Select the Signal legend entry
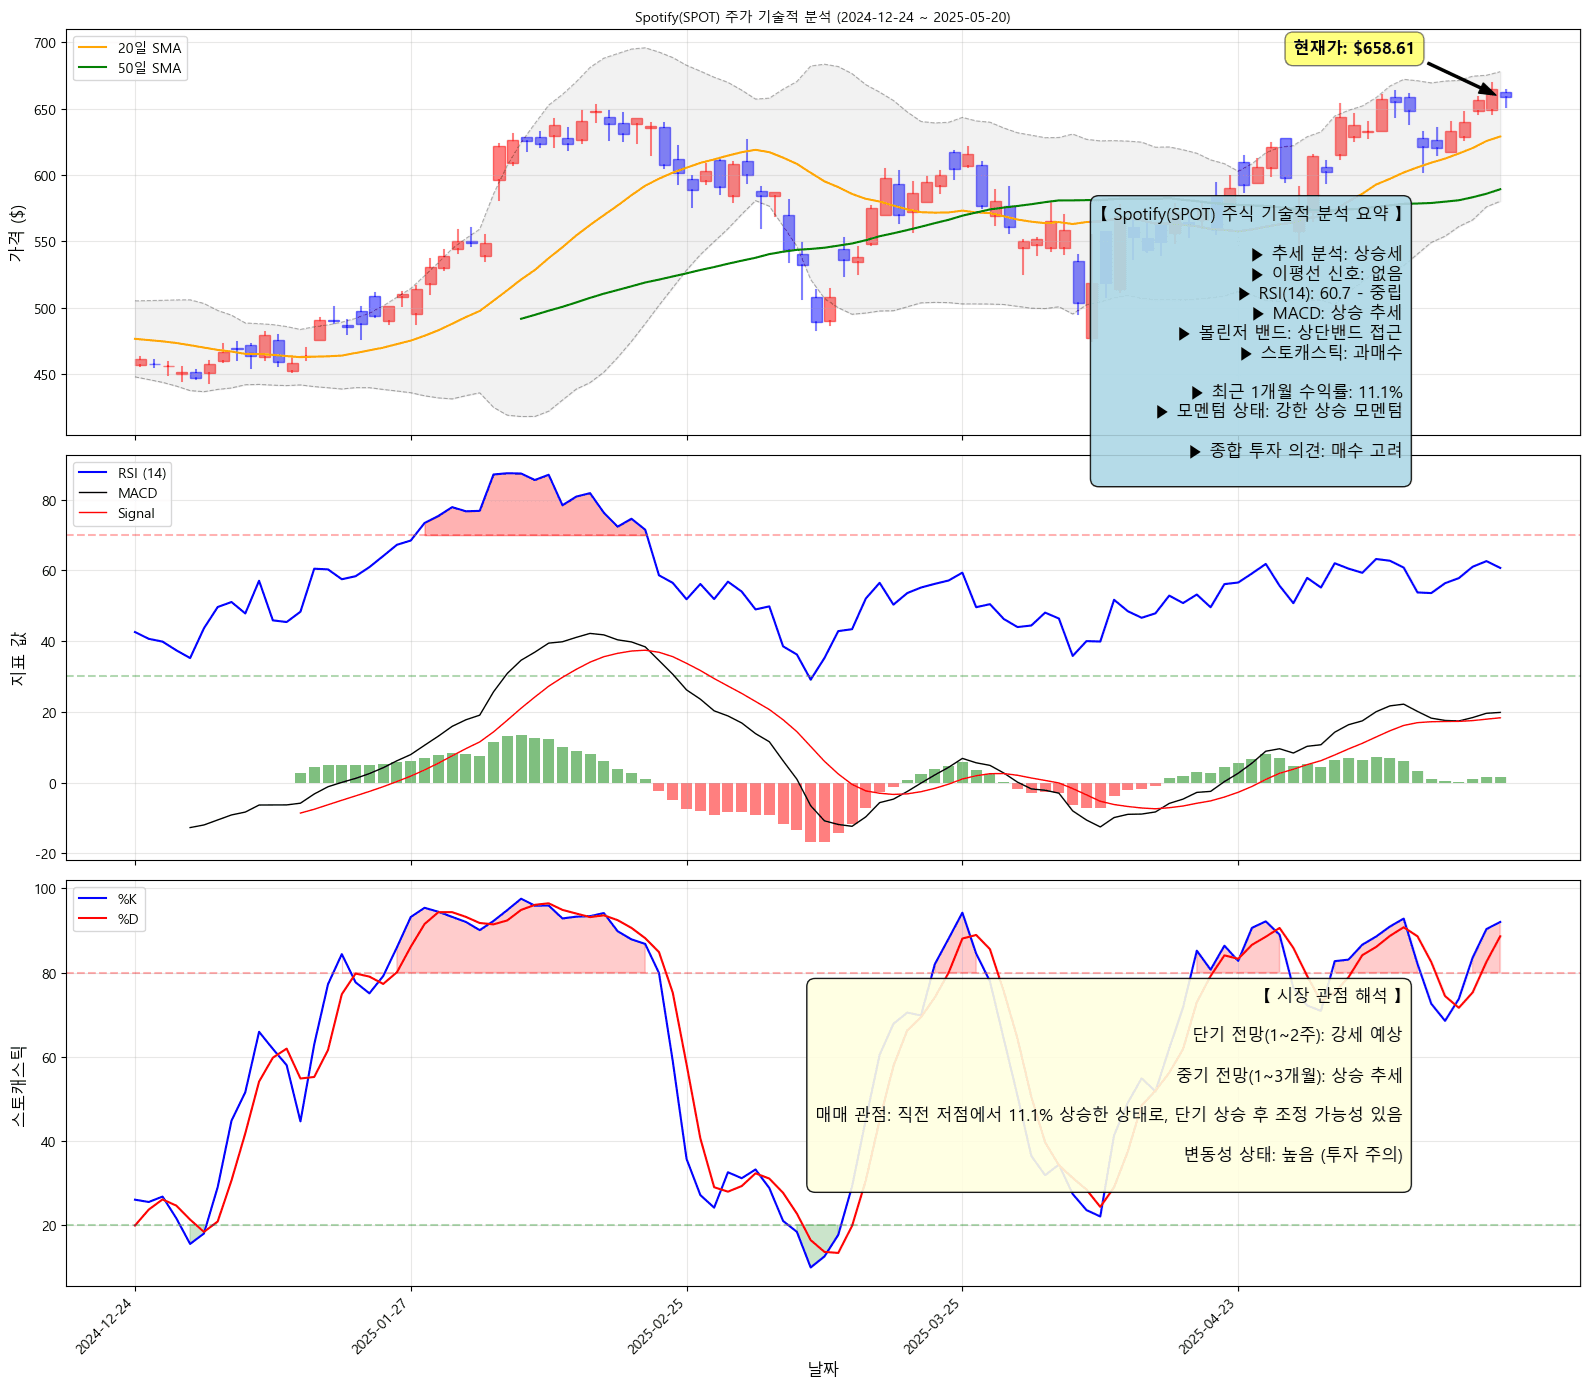 click(x=117, y=513)
